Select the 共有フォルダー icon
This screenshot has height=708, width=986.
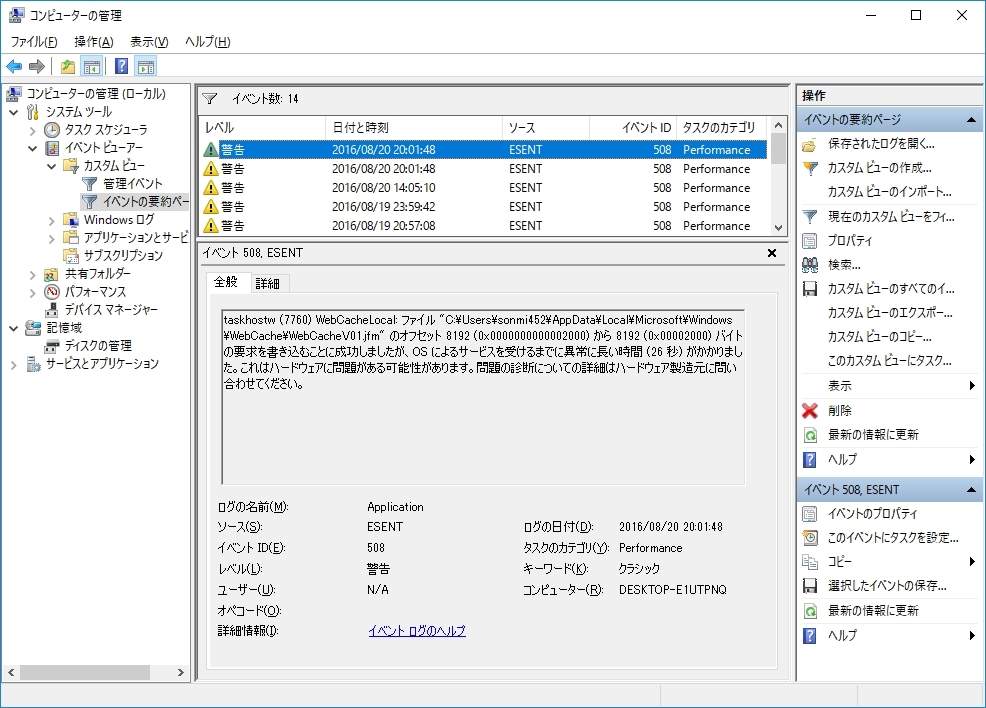(52, 274)
